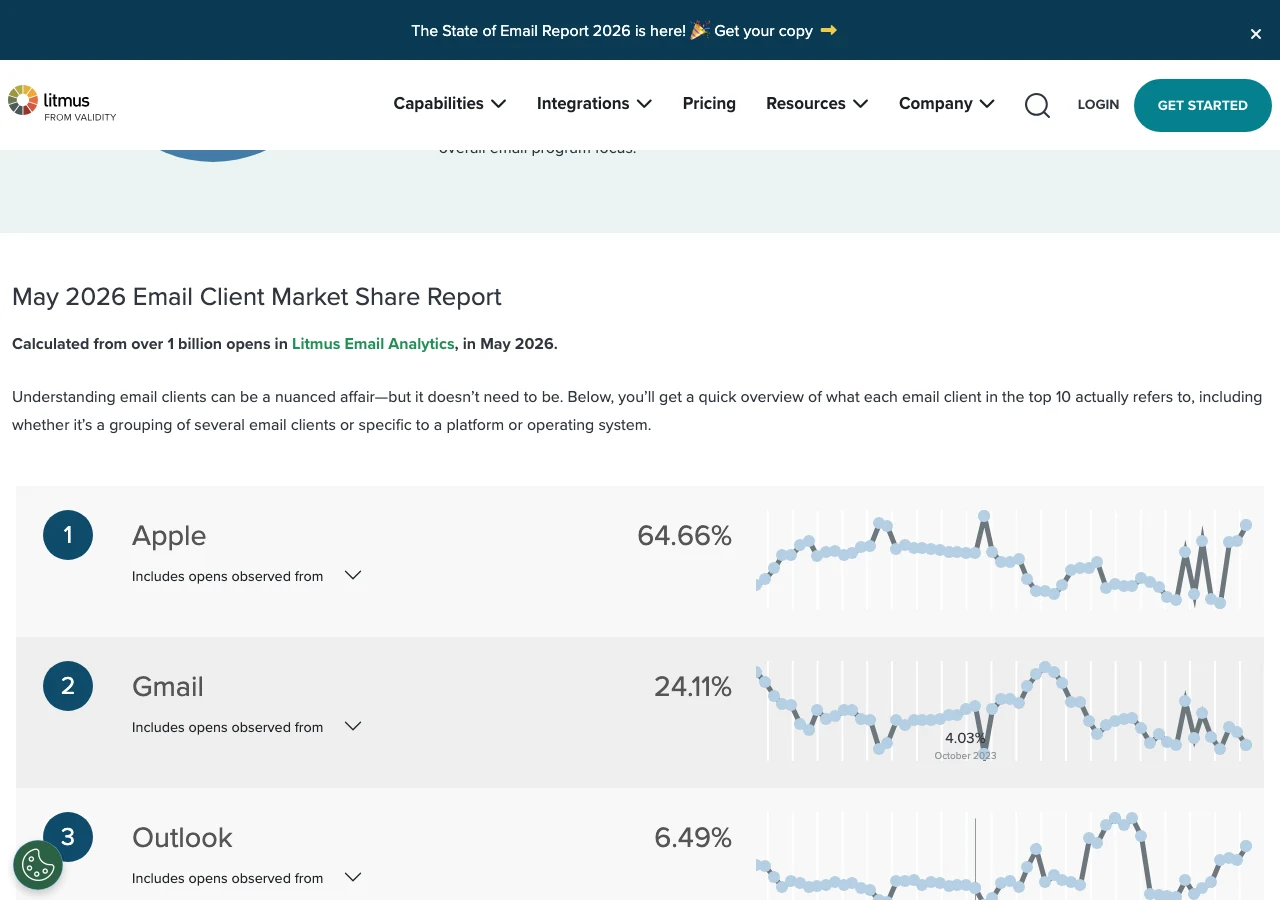Viewport: 1280px width, 900px height.
Task: Expand Outlook's included opens chevron
Action: [353, 877]
